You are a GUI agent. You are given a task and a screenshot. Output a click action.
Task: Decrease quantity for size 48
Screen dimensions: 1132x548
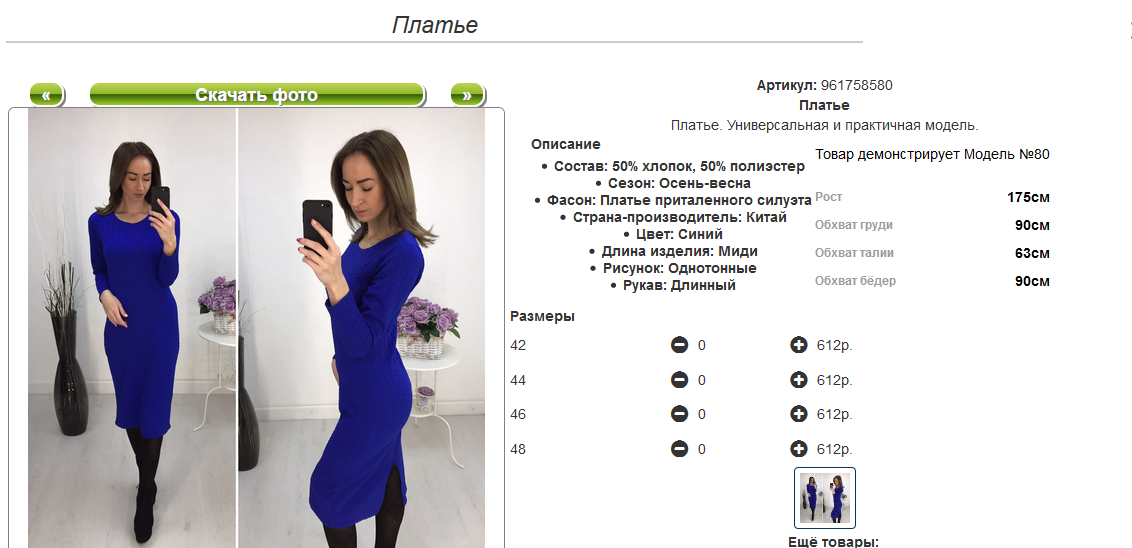tap(679, 449)
